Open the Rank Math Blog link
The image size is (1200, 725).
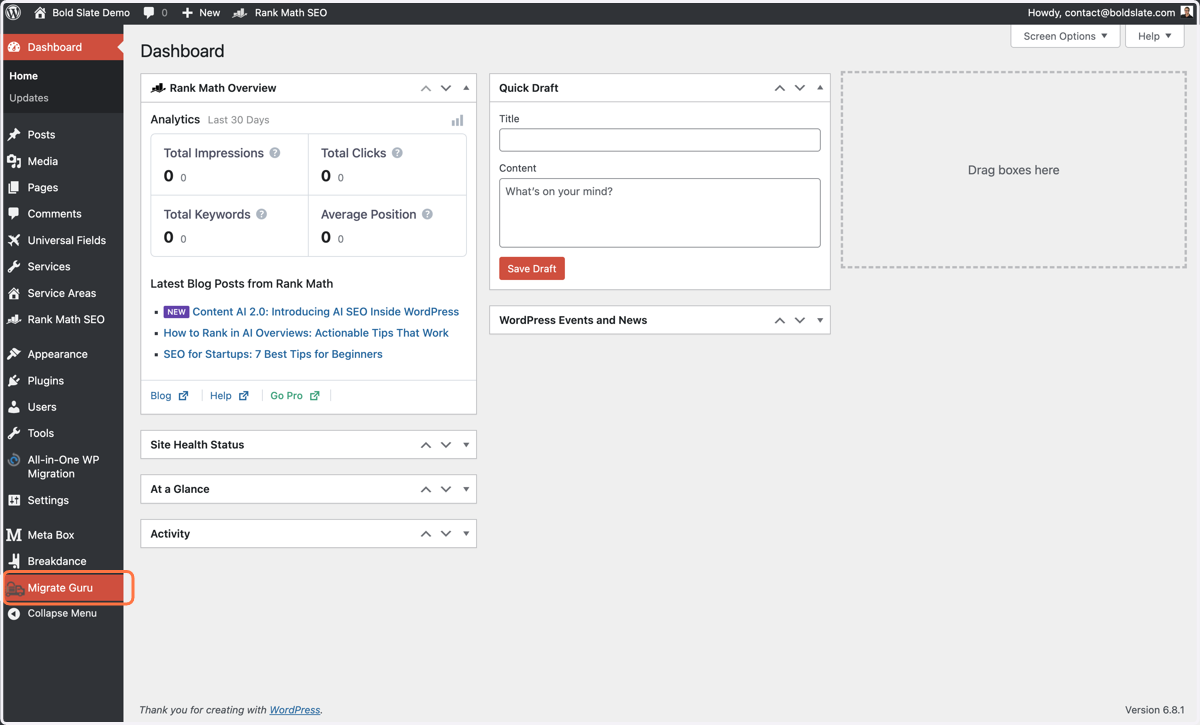pyautogui.click(x=169, y=396)
